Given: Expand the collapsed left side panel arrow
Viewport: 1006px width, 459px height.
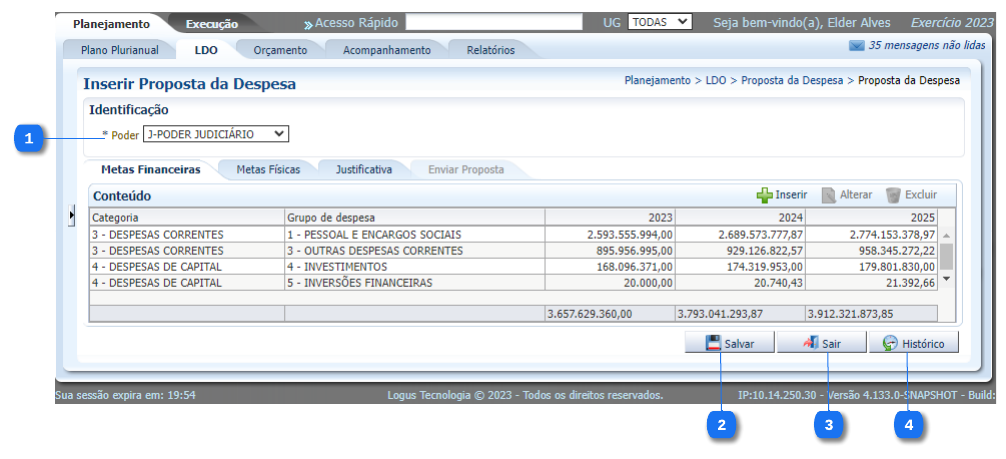Looking at the screenshot, I should tap(72, 216).
